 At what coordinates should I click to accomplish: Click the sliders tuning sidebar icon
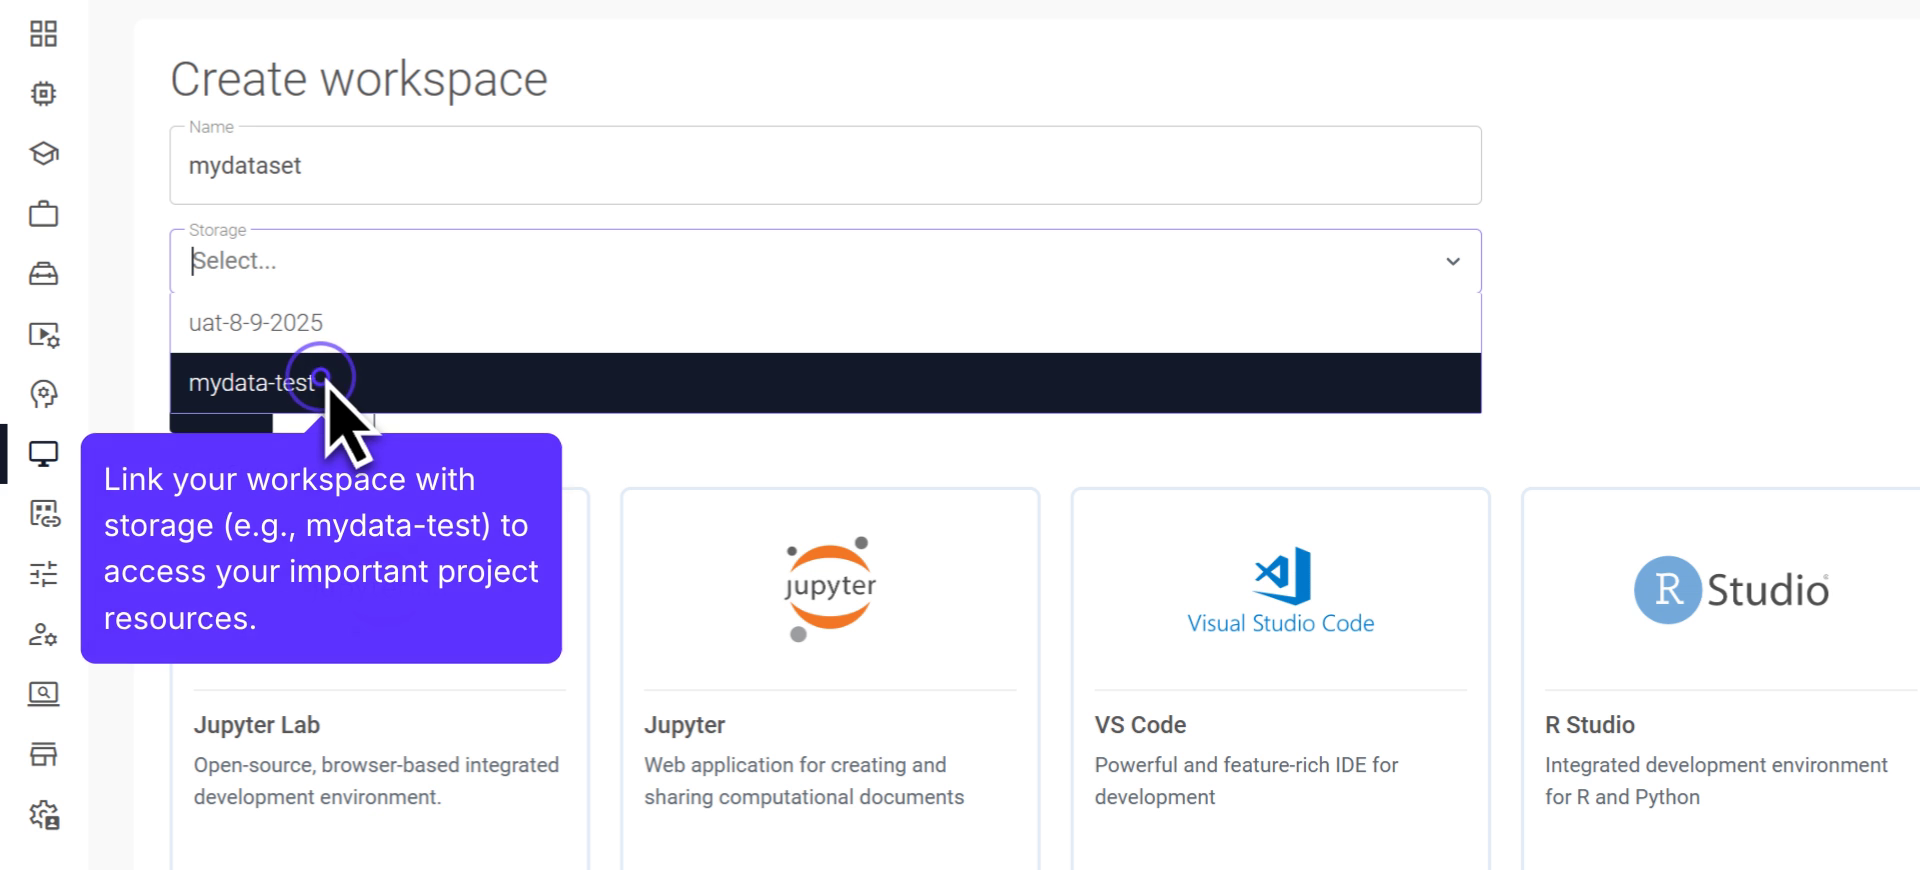(43, 574)
